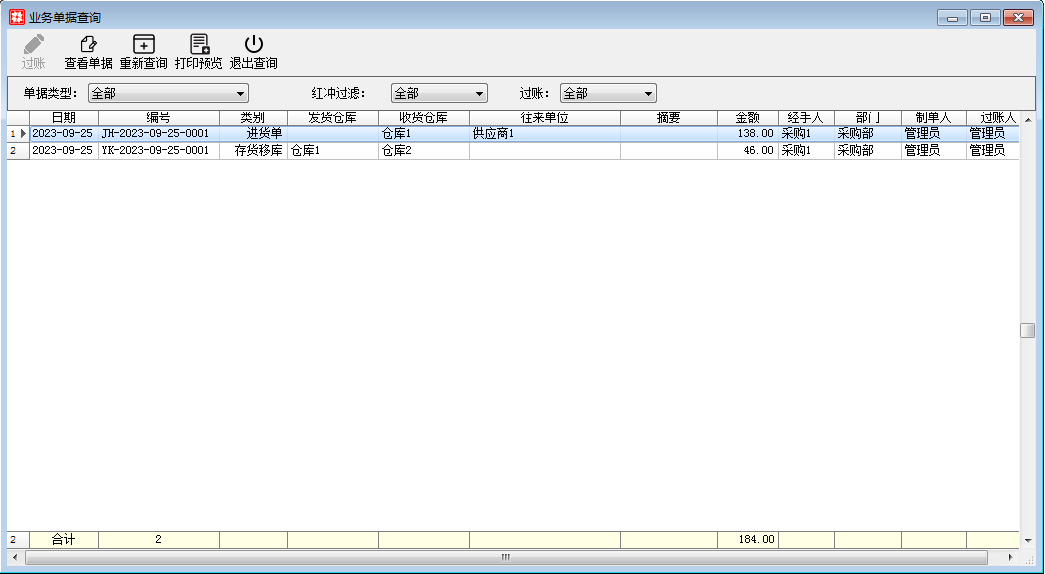Click the horizontal scrollbar right arrow
Image resolution: width=1045 pixels, height=574 pixels.
pos(1011,557)
